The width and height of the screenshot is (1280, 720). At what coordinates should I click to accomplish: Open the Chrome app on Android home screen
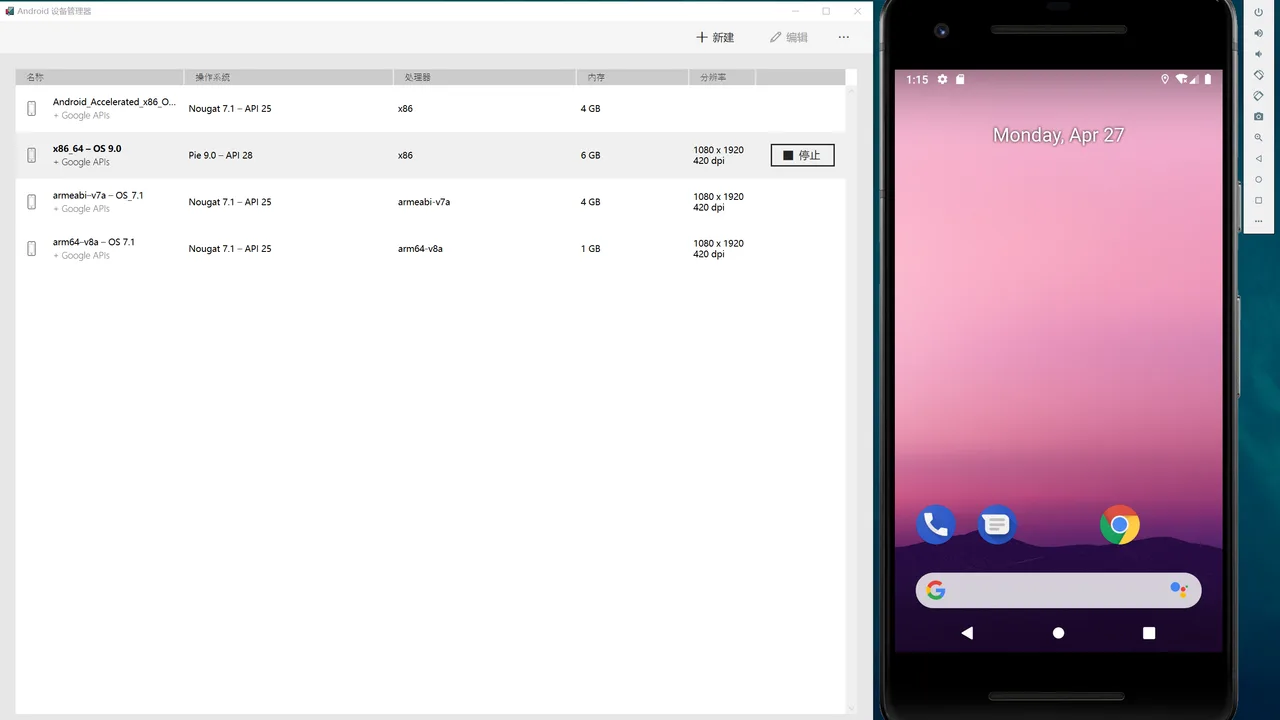pos(1120,524)
